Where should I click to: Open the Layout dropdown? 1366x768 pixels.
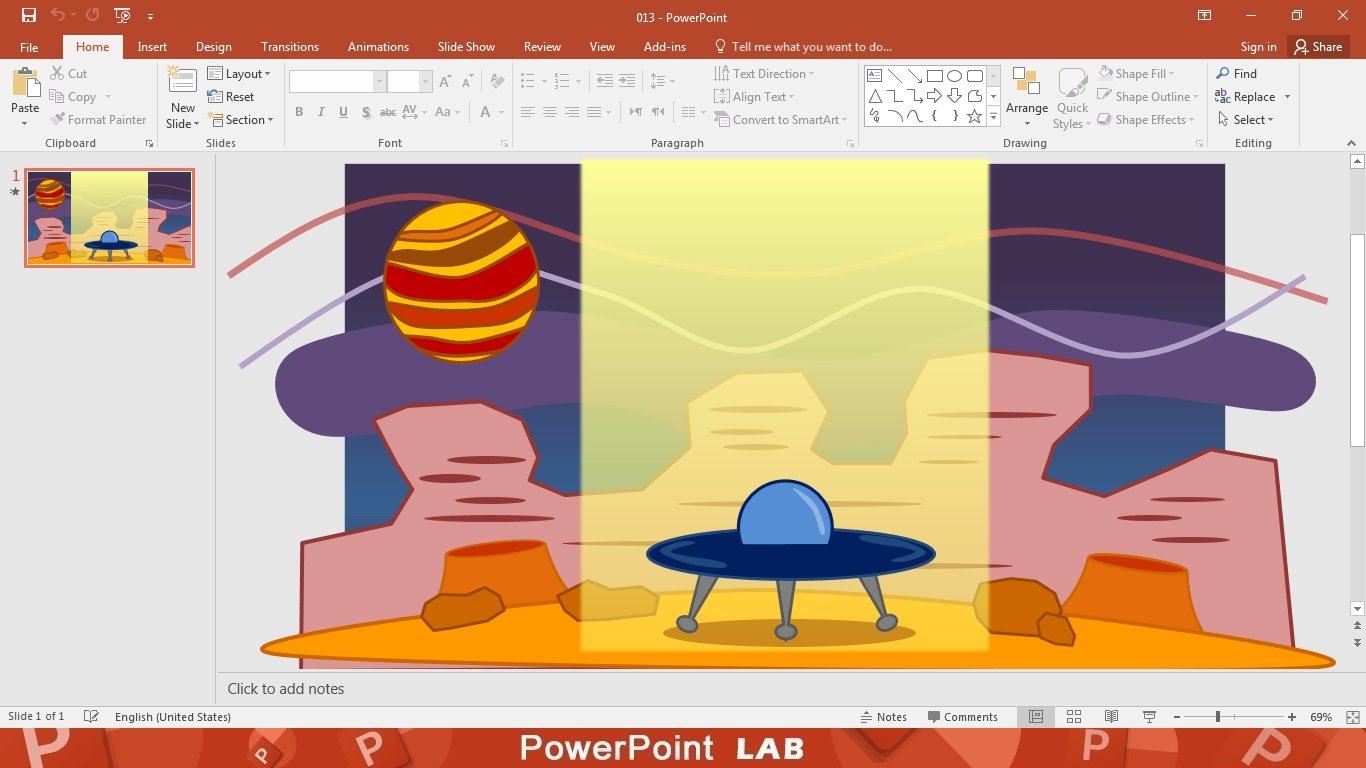click(x=239, y=74)
